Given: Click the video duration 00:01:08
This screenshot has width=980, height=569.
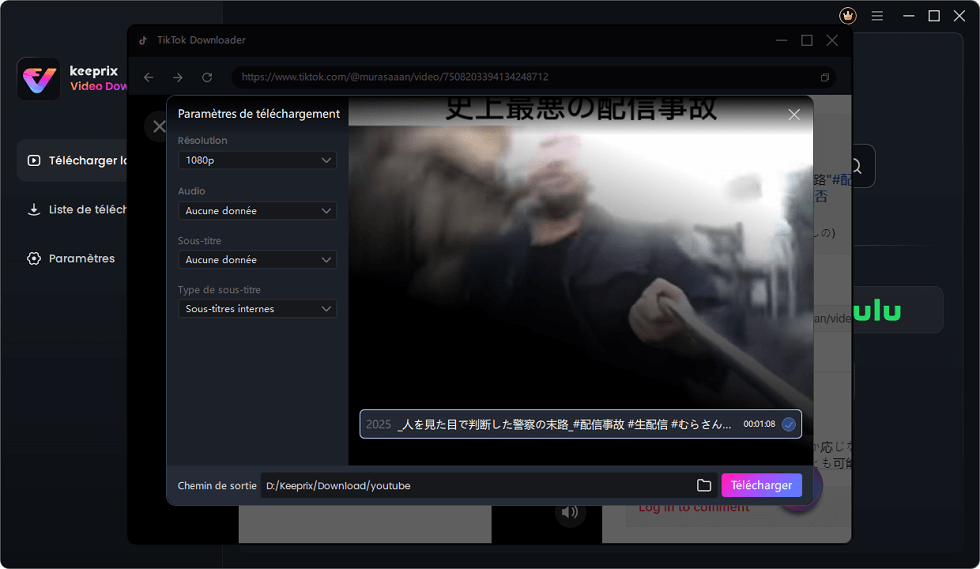Looking at the screenshot, I should [759, 425].
